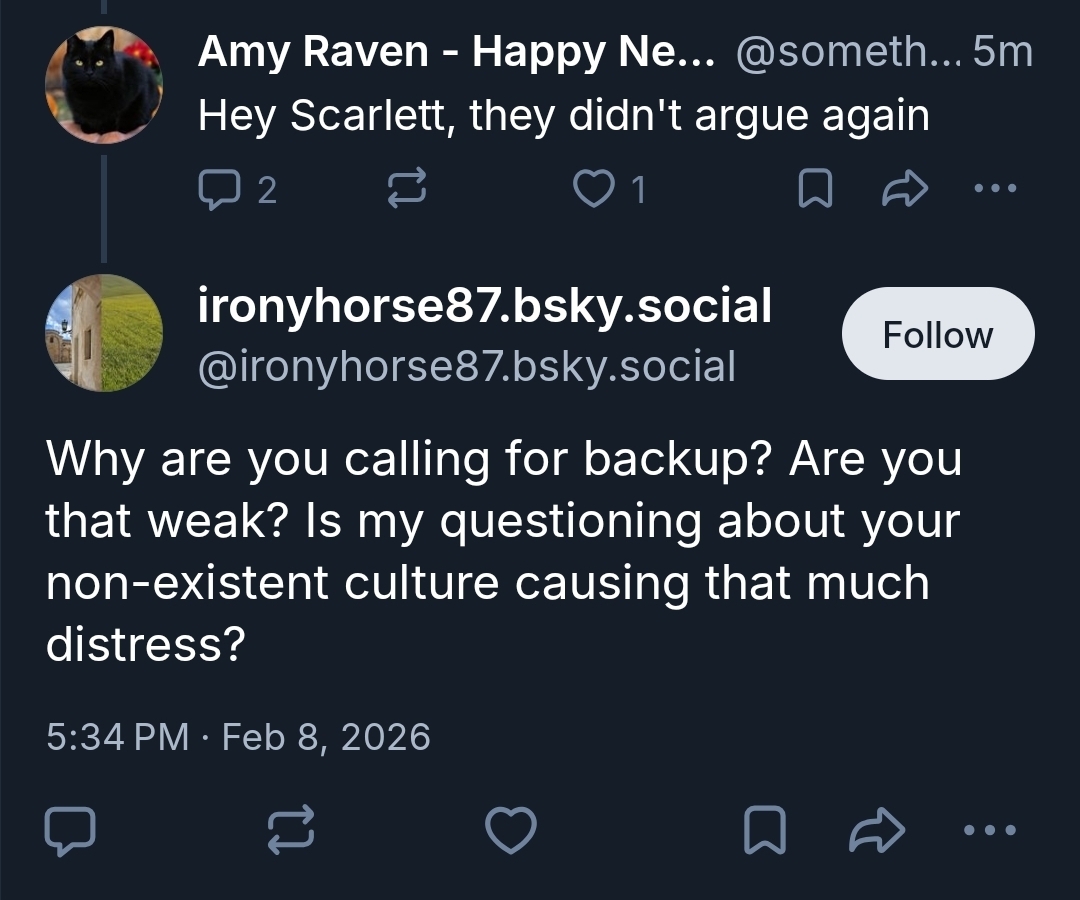Reply to ironyhorse87's post
The image size is (1080, 900).
(x=71, y=831)
